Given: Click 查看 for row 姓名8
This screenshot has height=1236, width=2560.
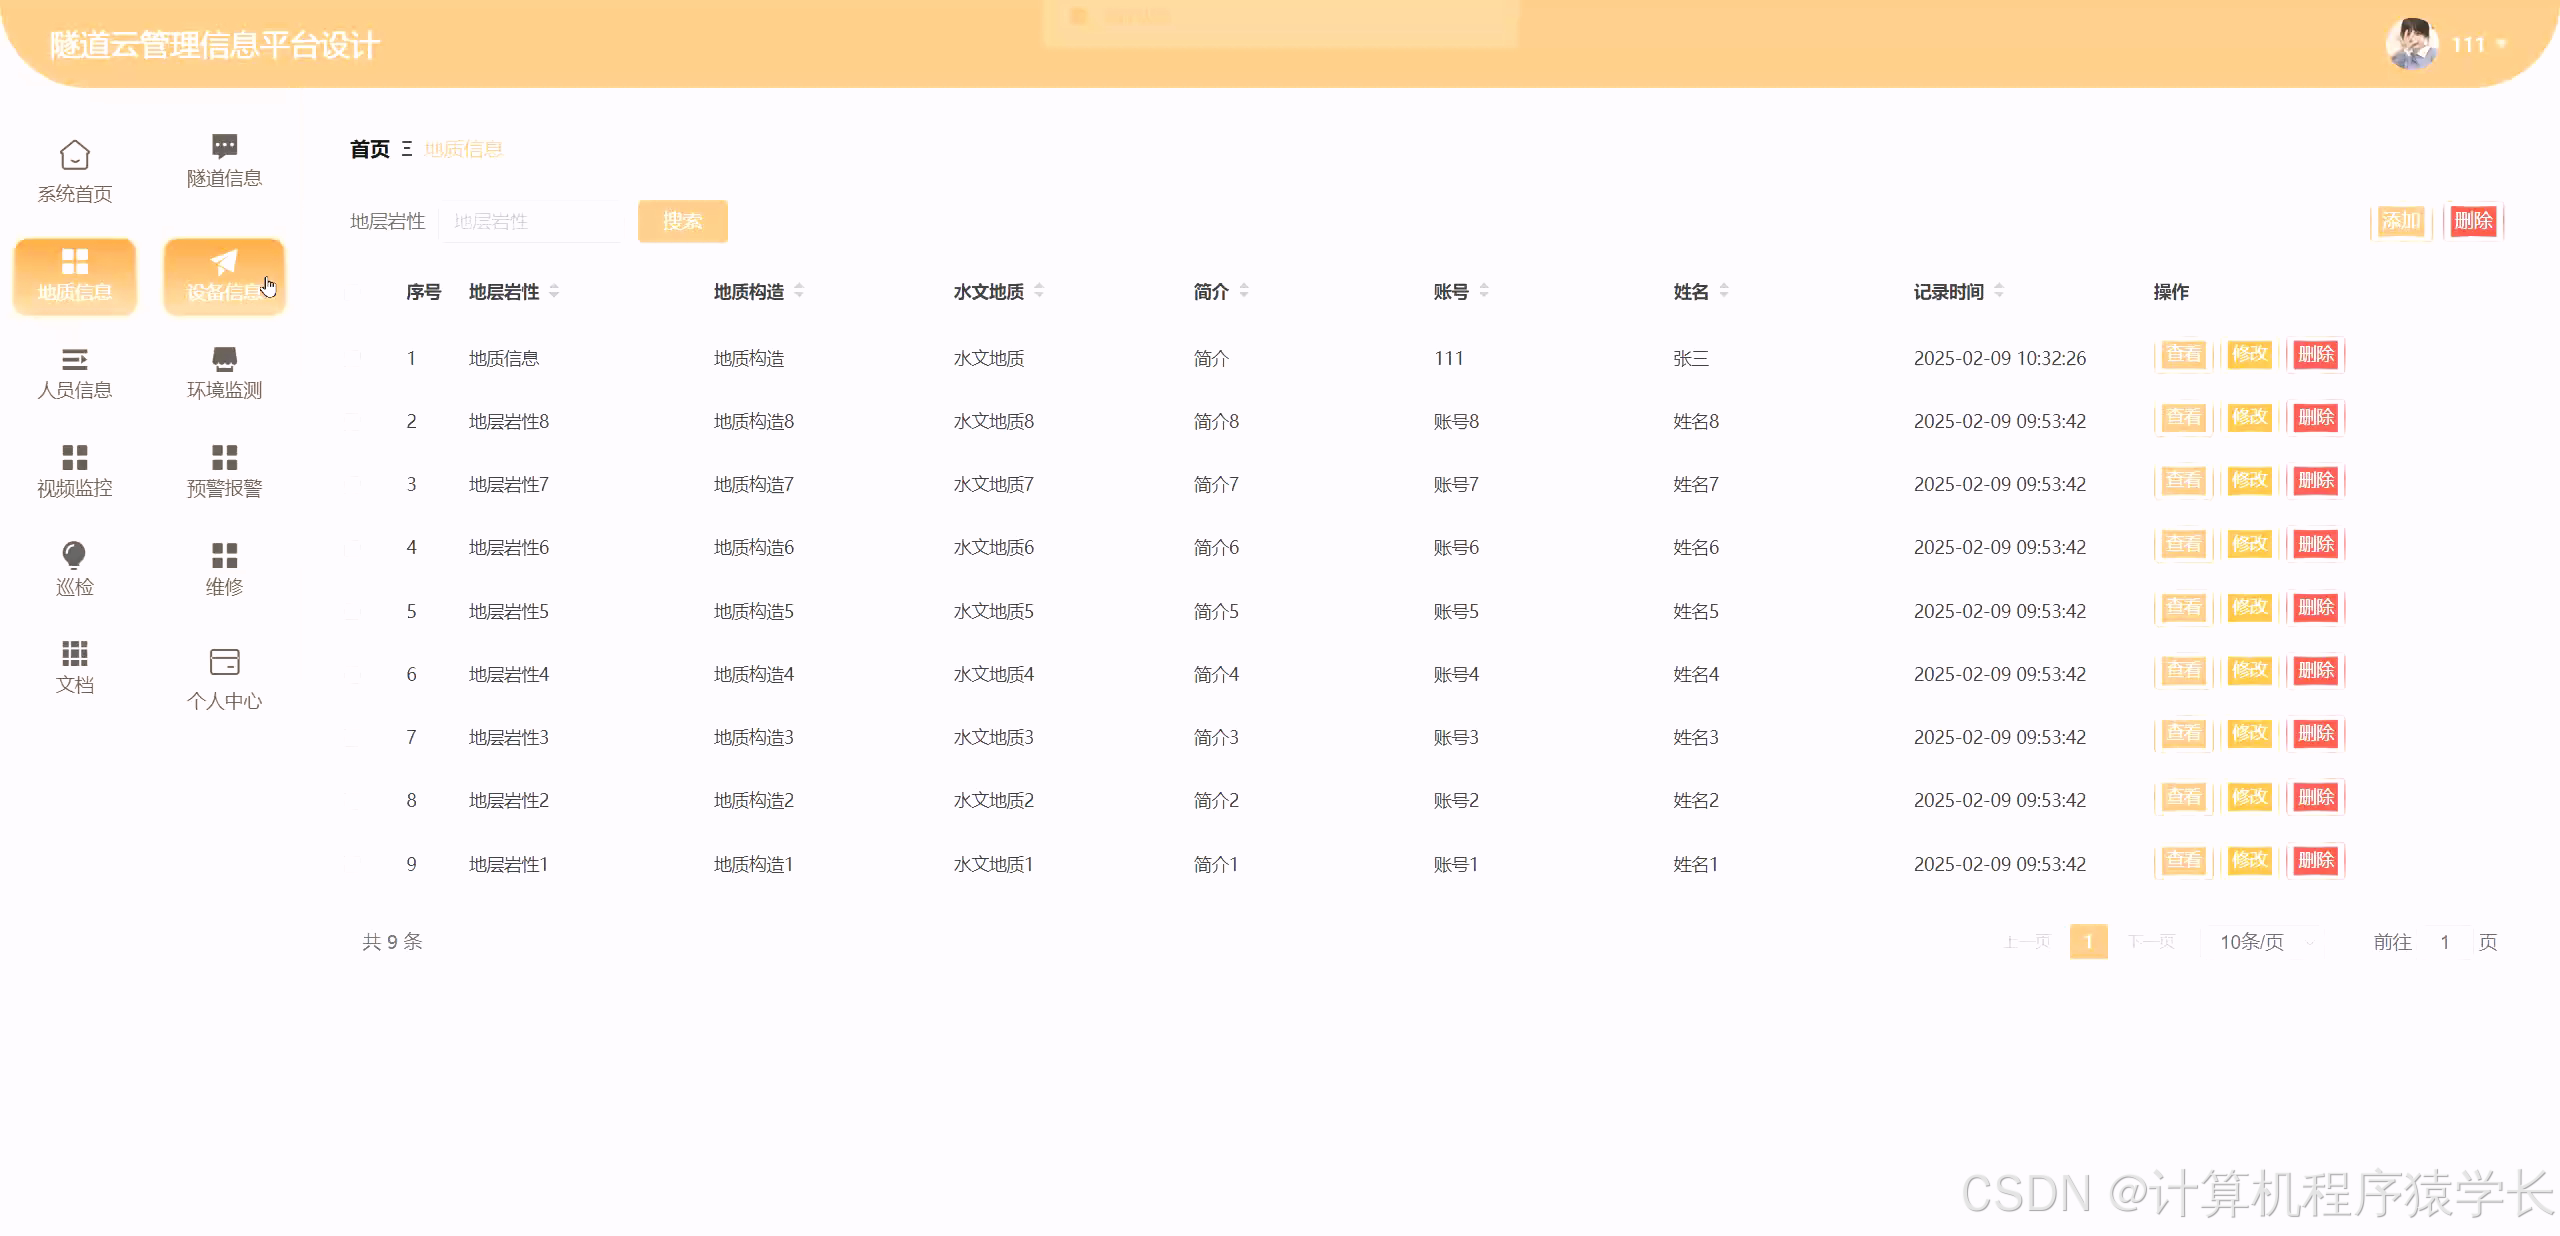Looking at the screenshot, I should pyautogui.click(x=2184, y=418).
